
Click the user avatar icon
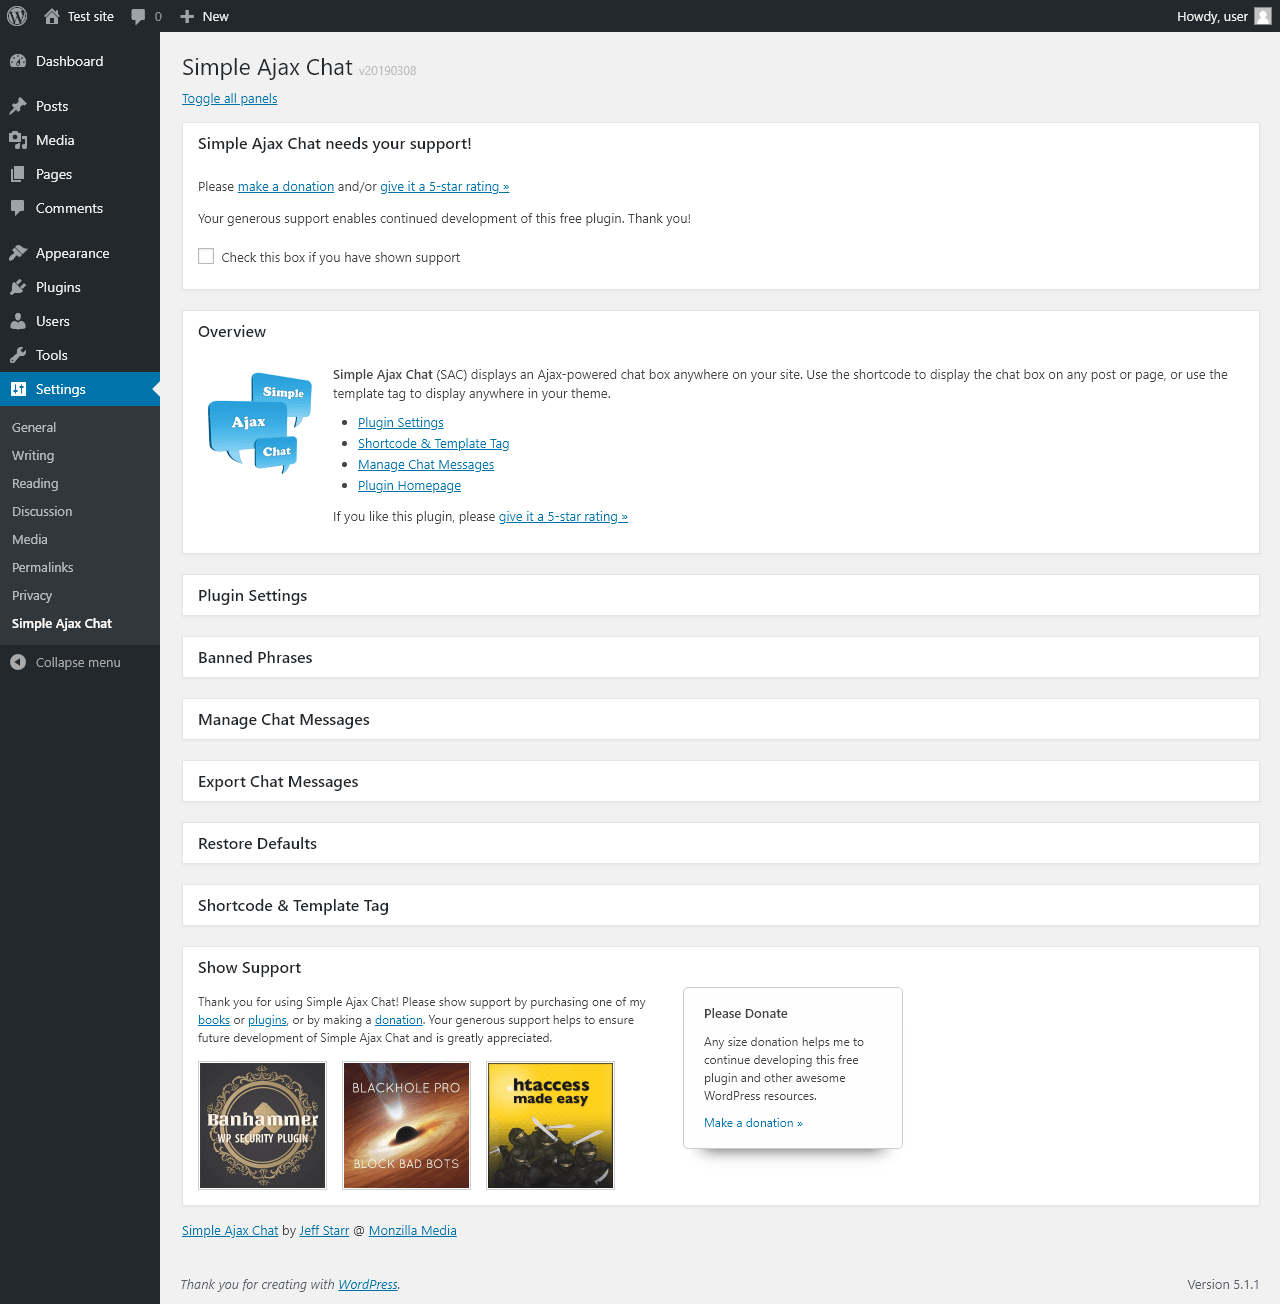(x=1263, y=16)
